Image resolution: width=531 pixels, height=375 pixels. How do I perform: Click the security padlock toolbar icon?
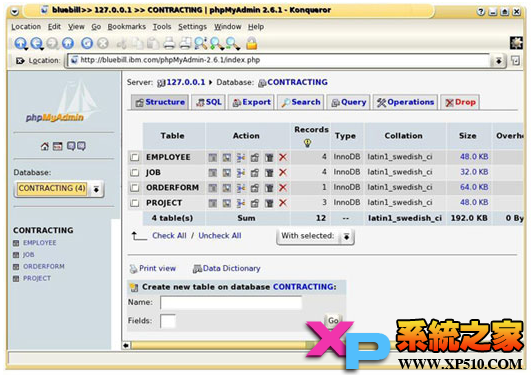coord(251,43)
